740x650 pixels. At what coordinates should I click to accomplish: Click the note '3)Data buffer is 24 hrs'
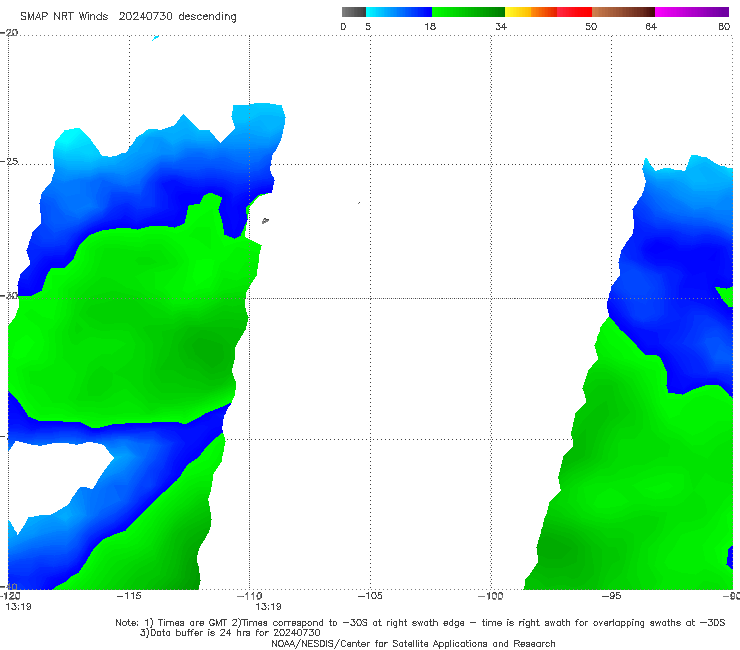(x=230, y=633)
